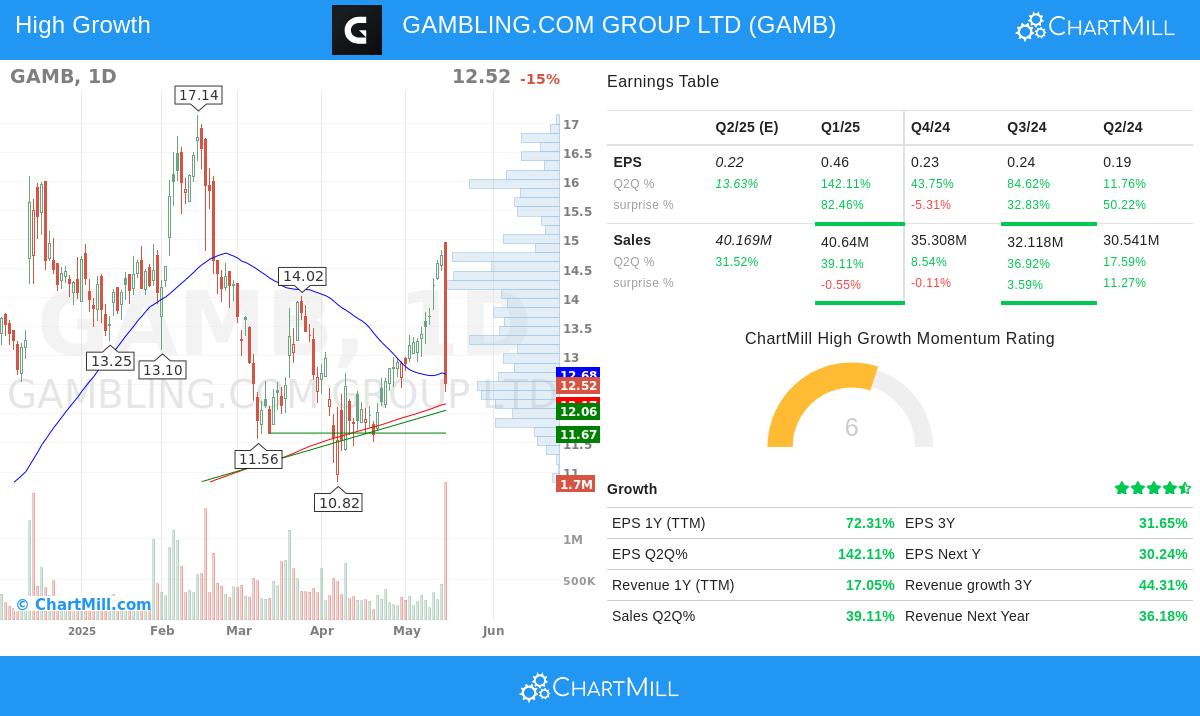
Task: Click the High Growth heading
Action: [x=83, y=25]
